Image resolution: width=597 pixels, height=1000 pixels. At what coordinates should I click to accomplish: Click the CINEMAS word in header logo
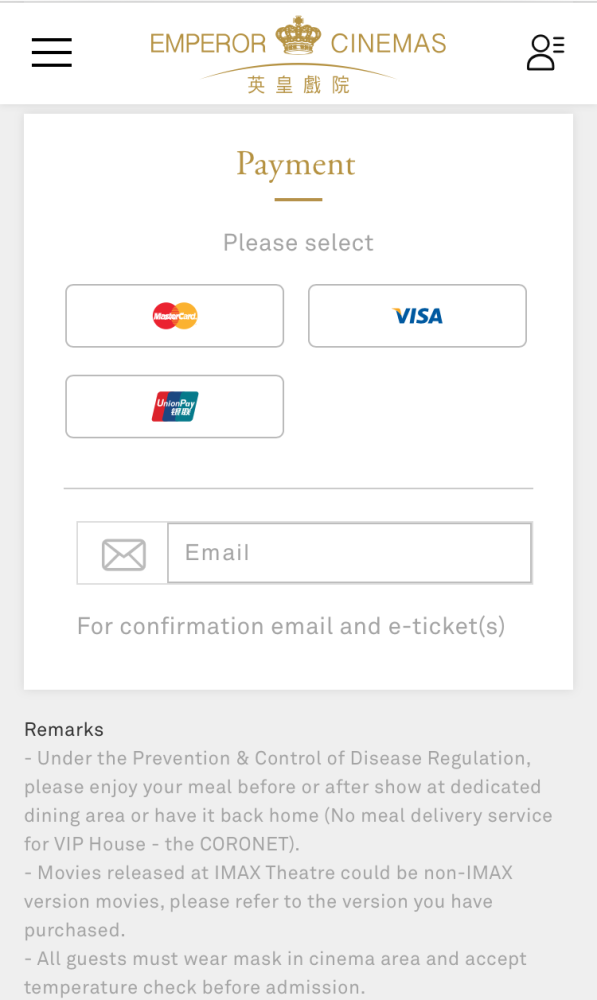pos(388,43)
